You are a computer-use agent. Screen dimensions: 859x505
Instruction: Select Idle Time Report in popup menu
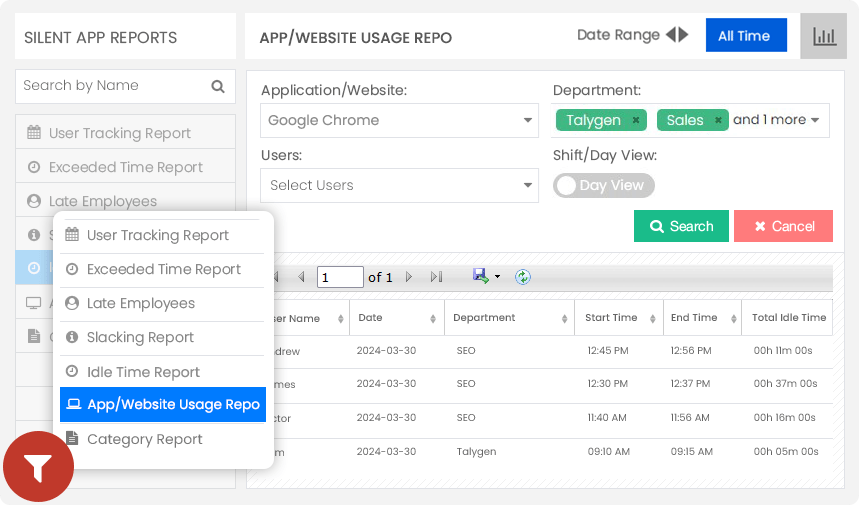tap(162, 372)
